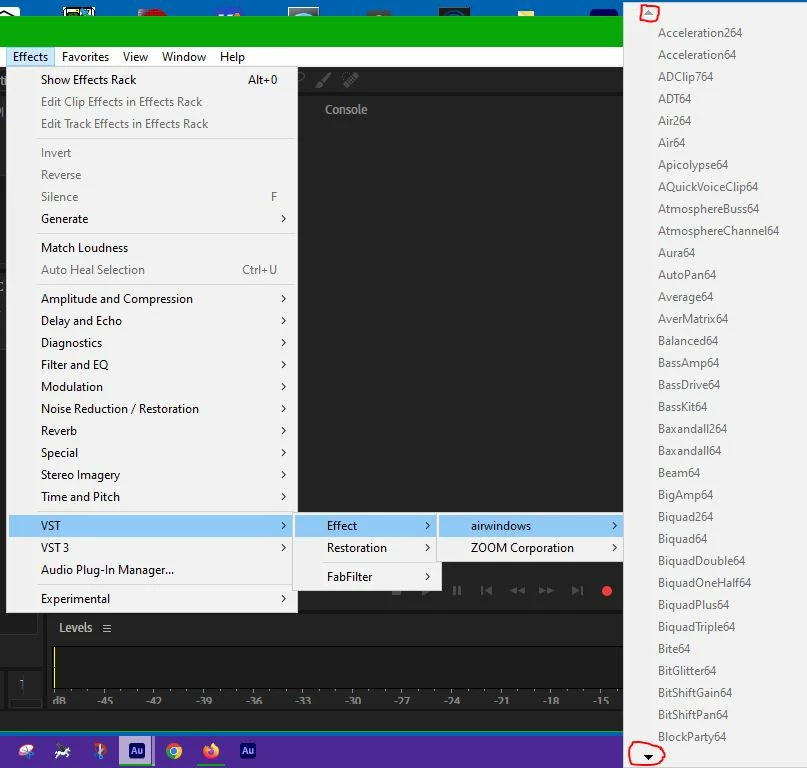This screenshot has height=768, width=807.
Task: Choose Match Loudness in Effects menu
Action: [152, 248]
